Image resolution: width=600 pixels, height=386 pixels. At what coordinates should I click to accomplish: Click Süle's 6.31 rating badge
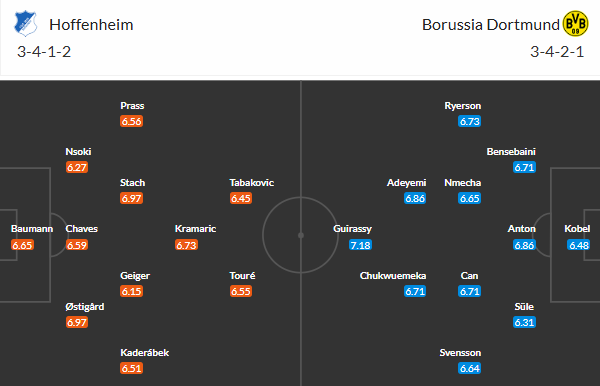point(524,322)
